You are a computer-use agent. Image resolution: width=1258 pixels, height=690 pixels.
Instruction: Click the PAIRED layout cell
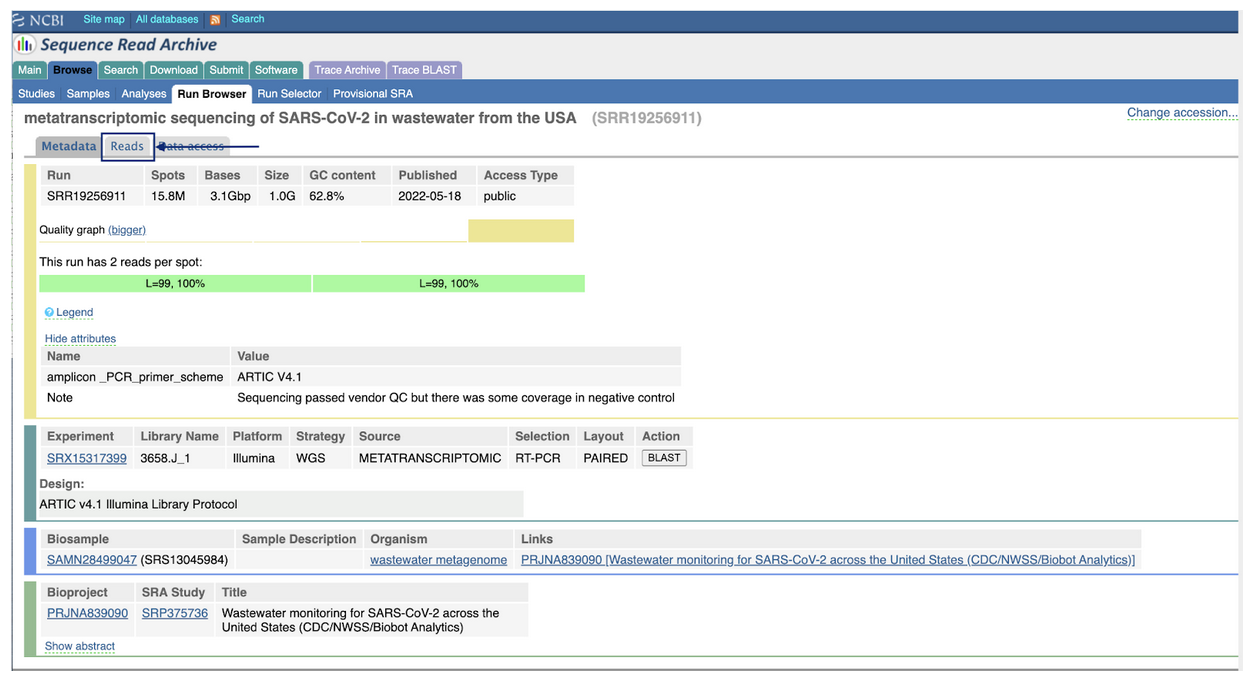606,458
